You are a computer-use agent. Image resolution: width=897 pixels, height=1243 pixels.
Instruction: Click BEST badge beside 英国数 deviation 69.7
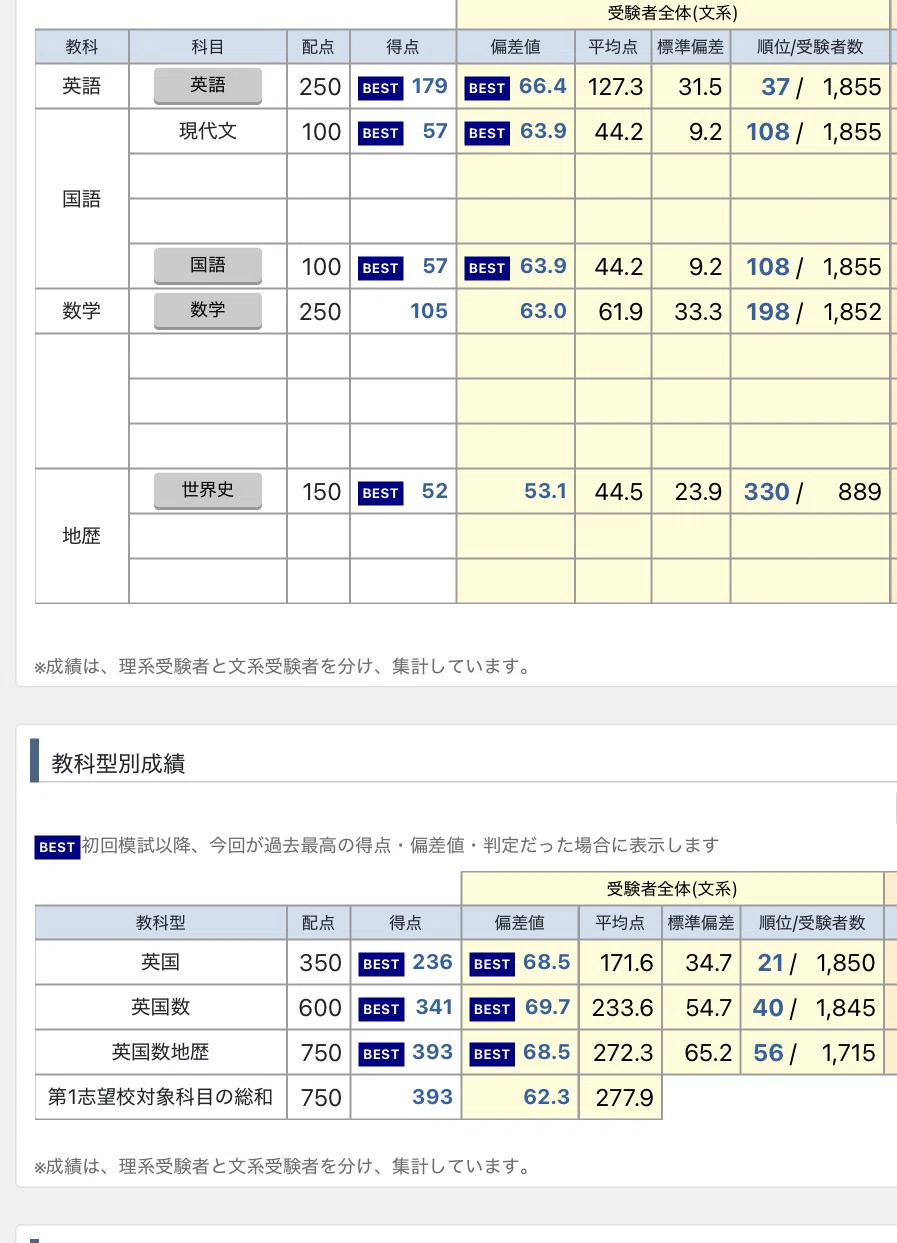(x=492, y=1009)
